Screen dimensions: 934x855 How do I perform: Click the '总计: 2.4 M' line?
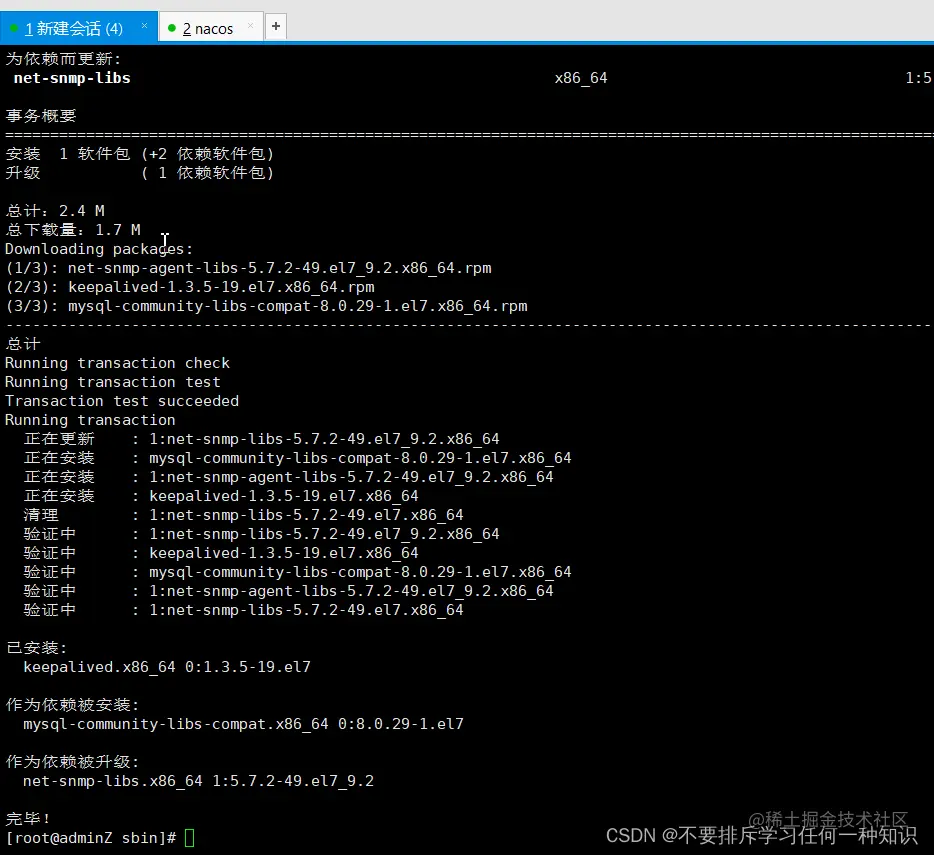(x=55, y=210)
